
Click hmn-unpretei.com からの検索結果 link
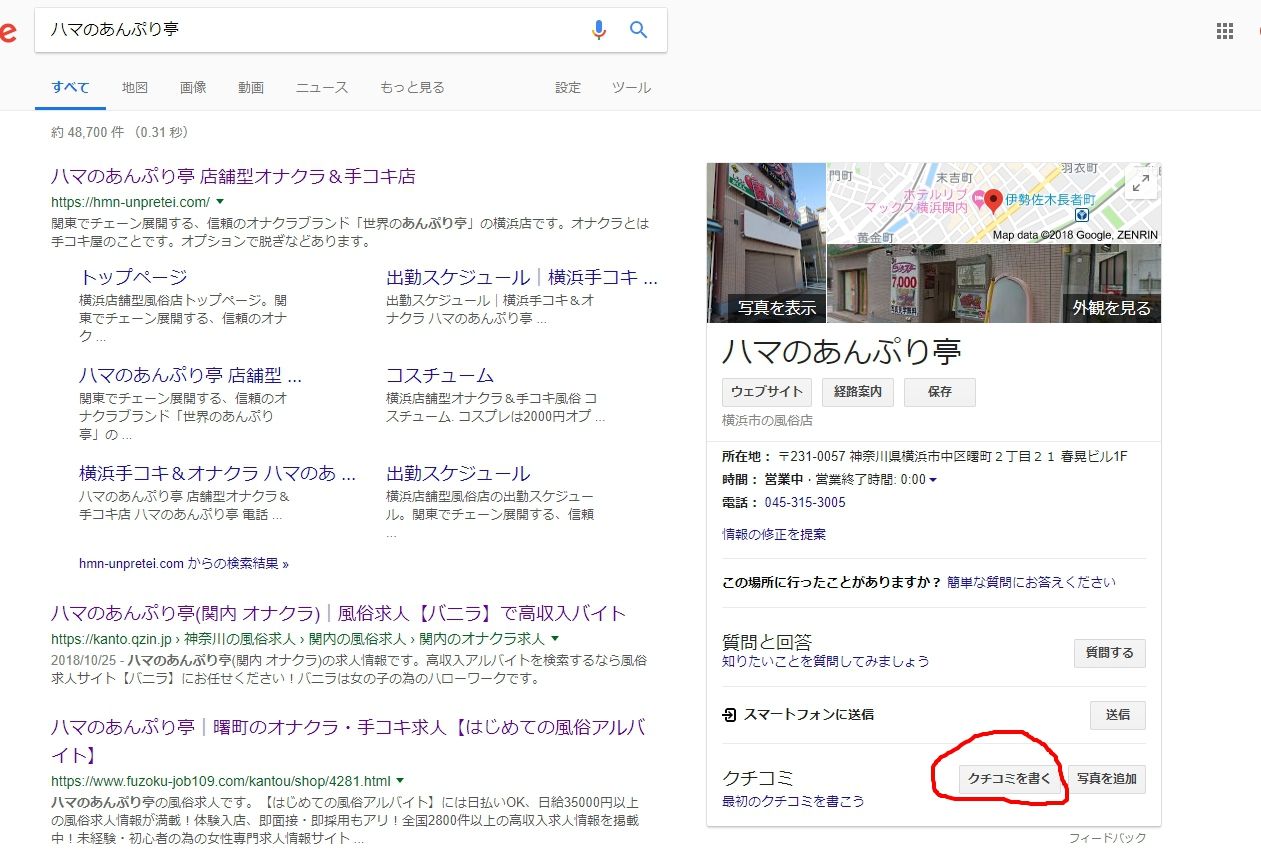click(x=184, y=564)
